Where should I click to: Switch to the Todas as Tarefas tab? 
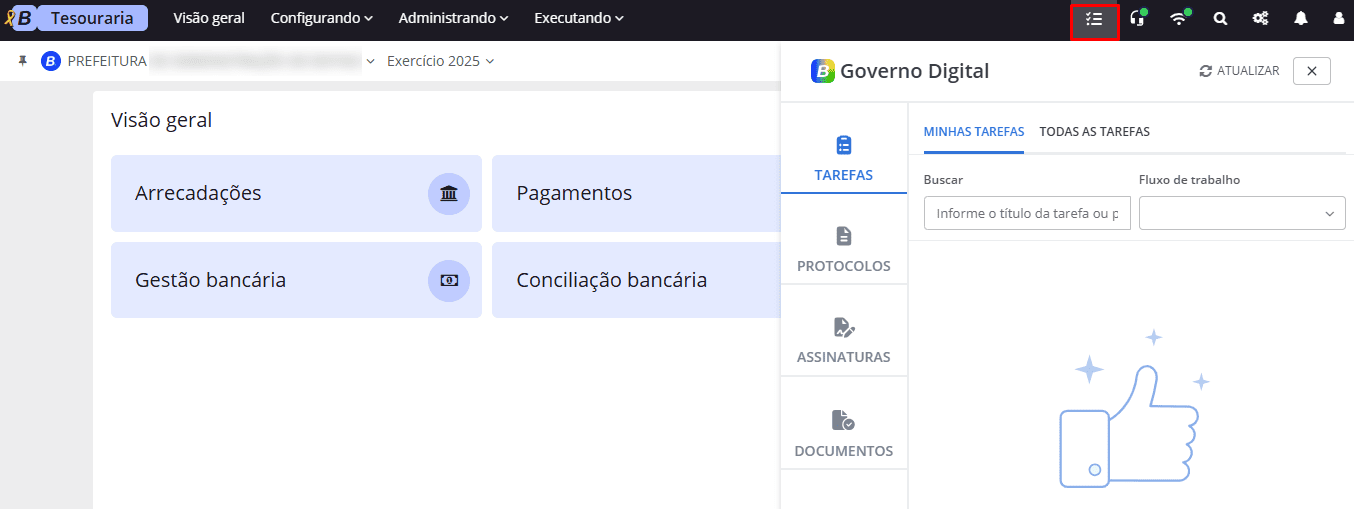[1095, 131]
